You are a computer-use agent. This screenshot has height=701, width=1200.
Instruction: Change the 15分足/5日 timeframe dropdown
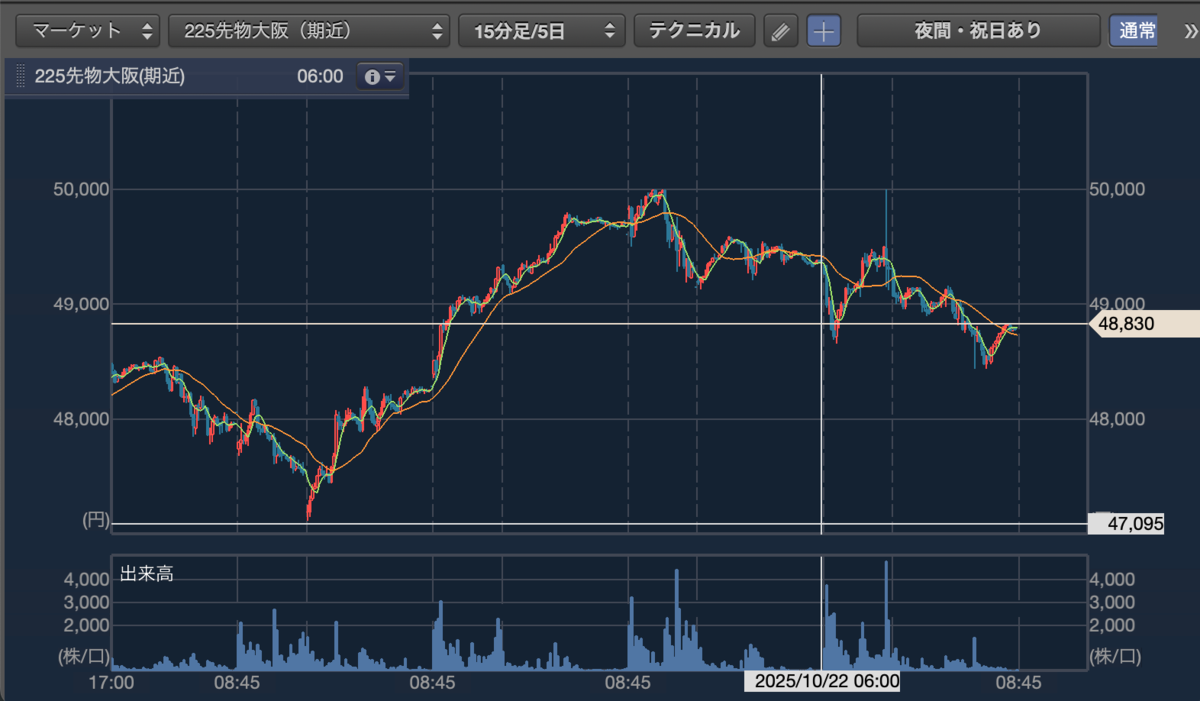coord(542,31)
